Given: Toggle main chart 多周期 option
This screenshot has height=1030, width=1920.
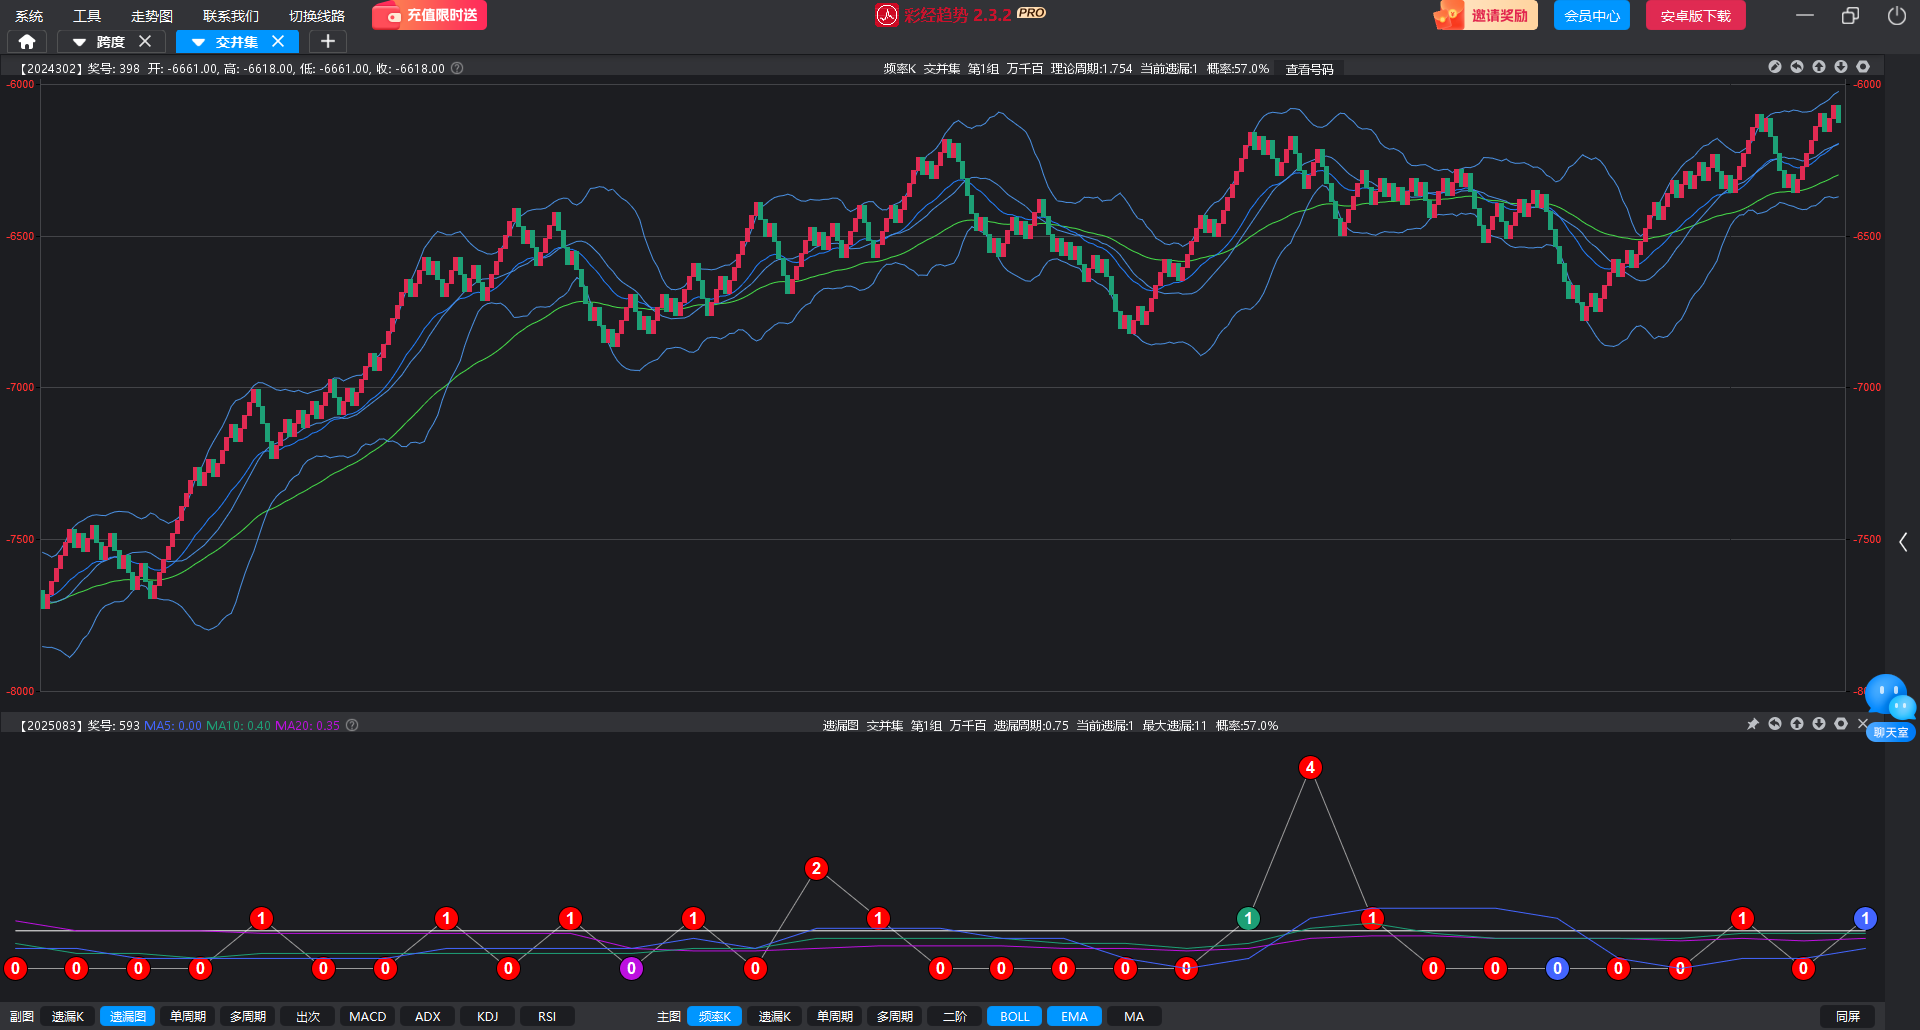Looking at the screenshot, I should point(895,1016).
